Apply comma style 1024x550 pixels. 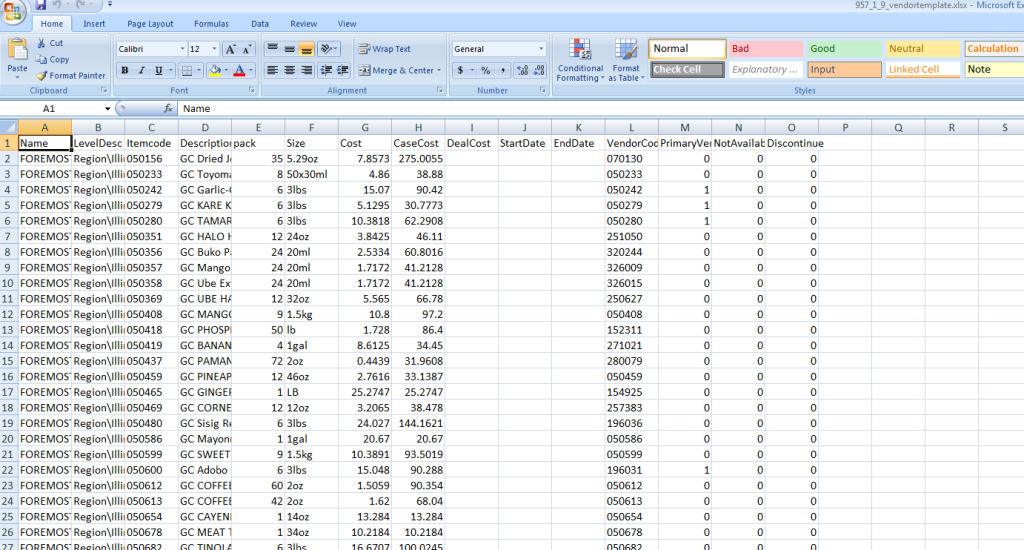(x=503, y=71)
